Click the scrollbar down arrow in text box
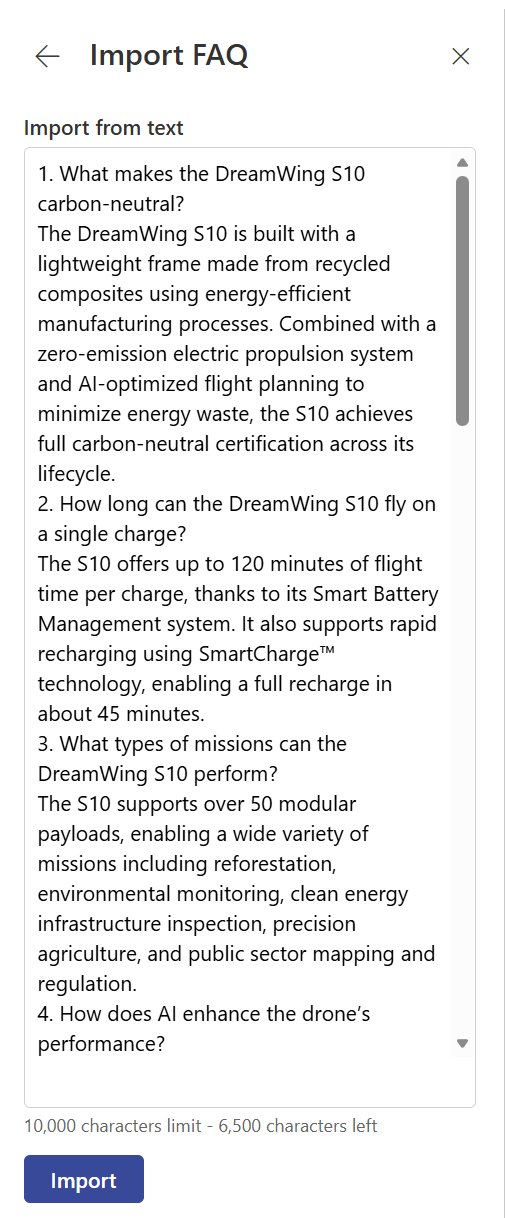 click(462, 1043)
